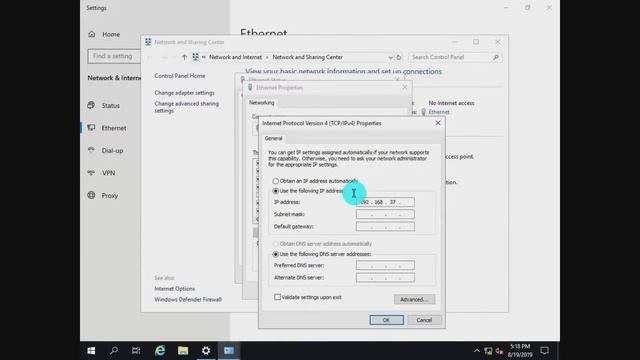Click into the IP address field
Image resolution: width=640 pixels, height=360 pixels.
tap(385, 202)
